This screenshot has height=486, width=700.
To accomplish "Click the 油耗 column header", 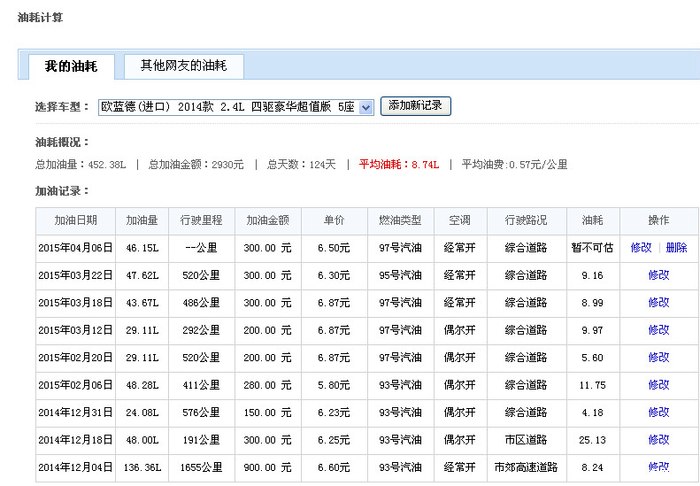I will click(592, 220).
